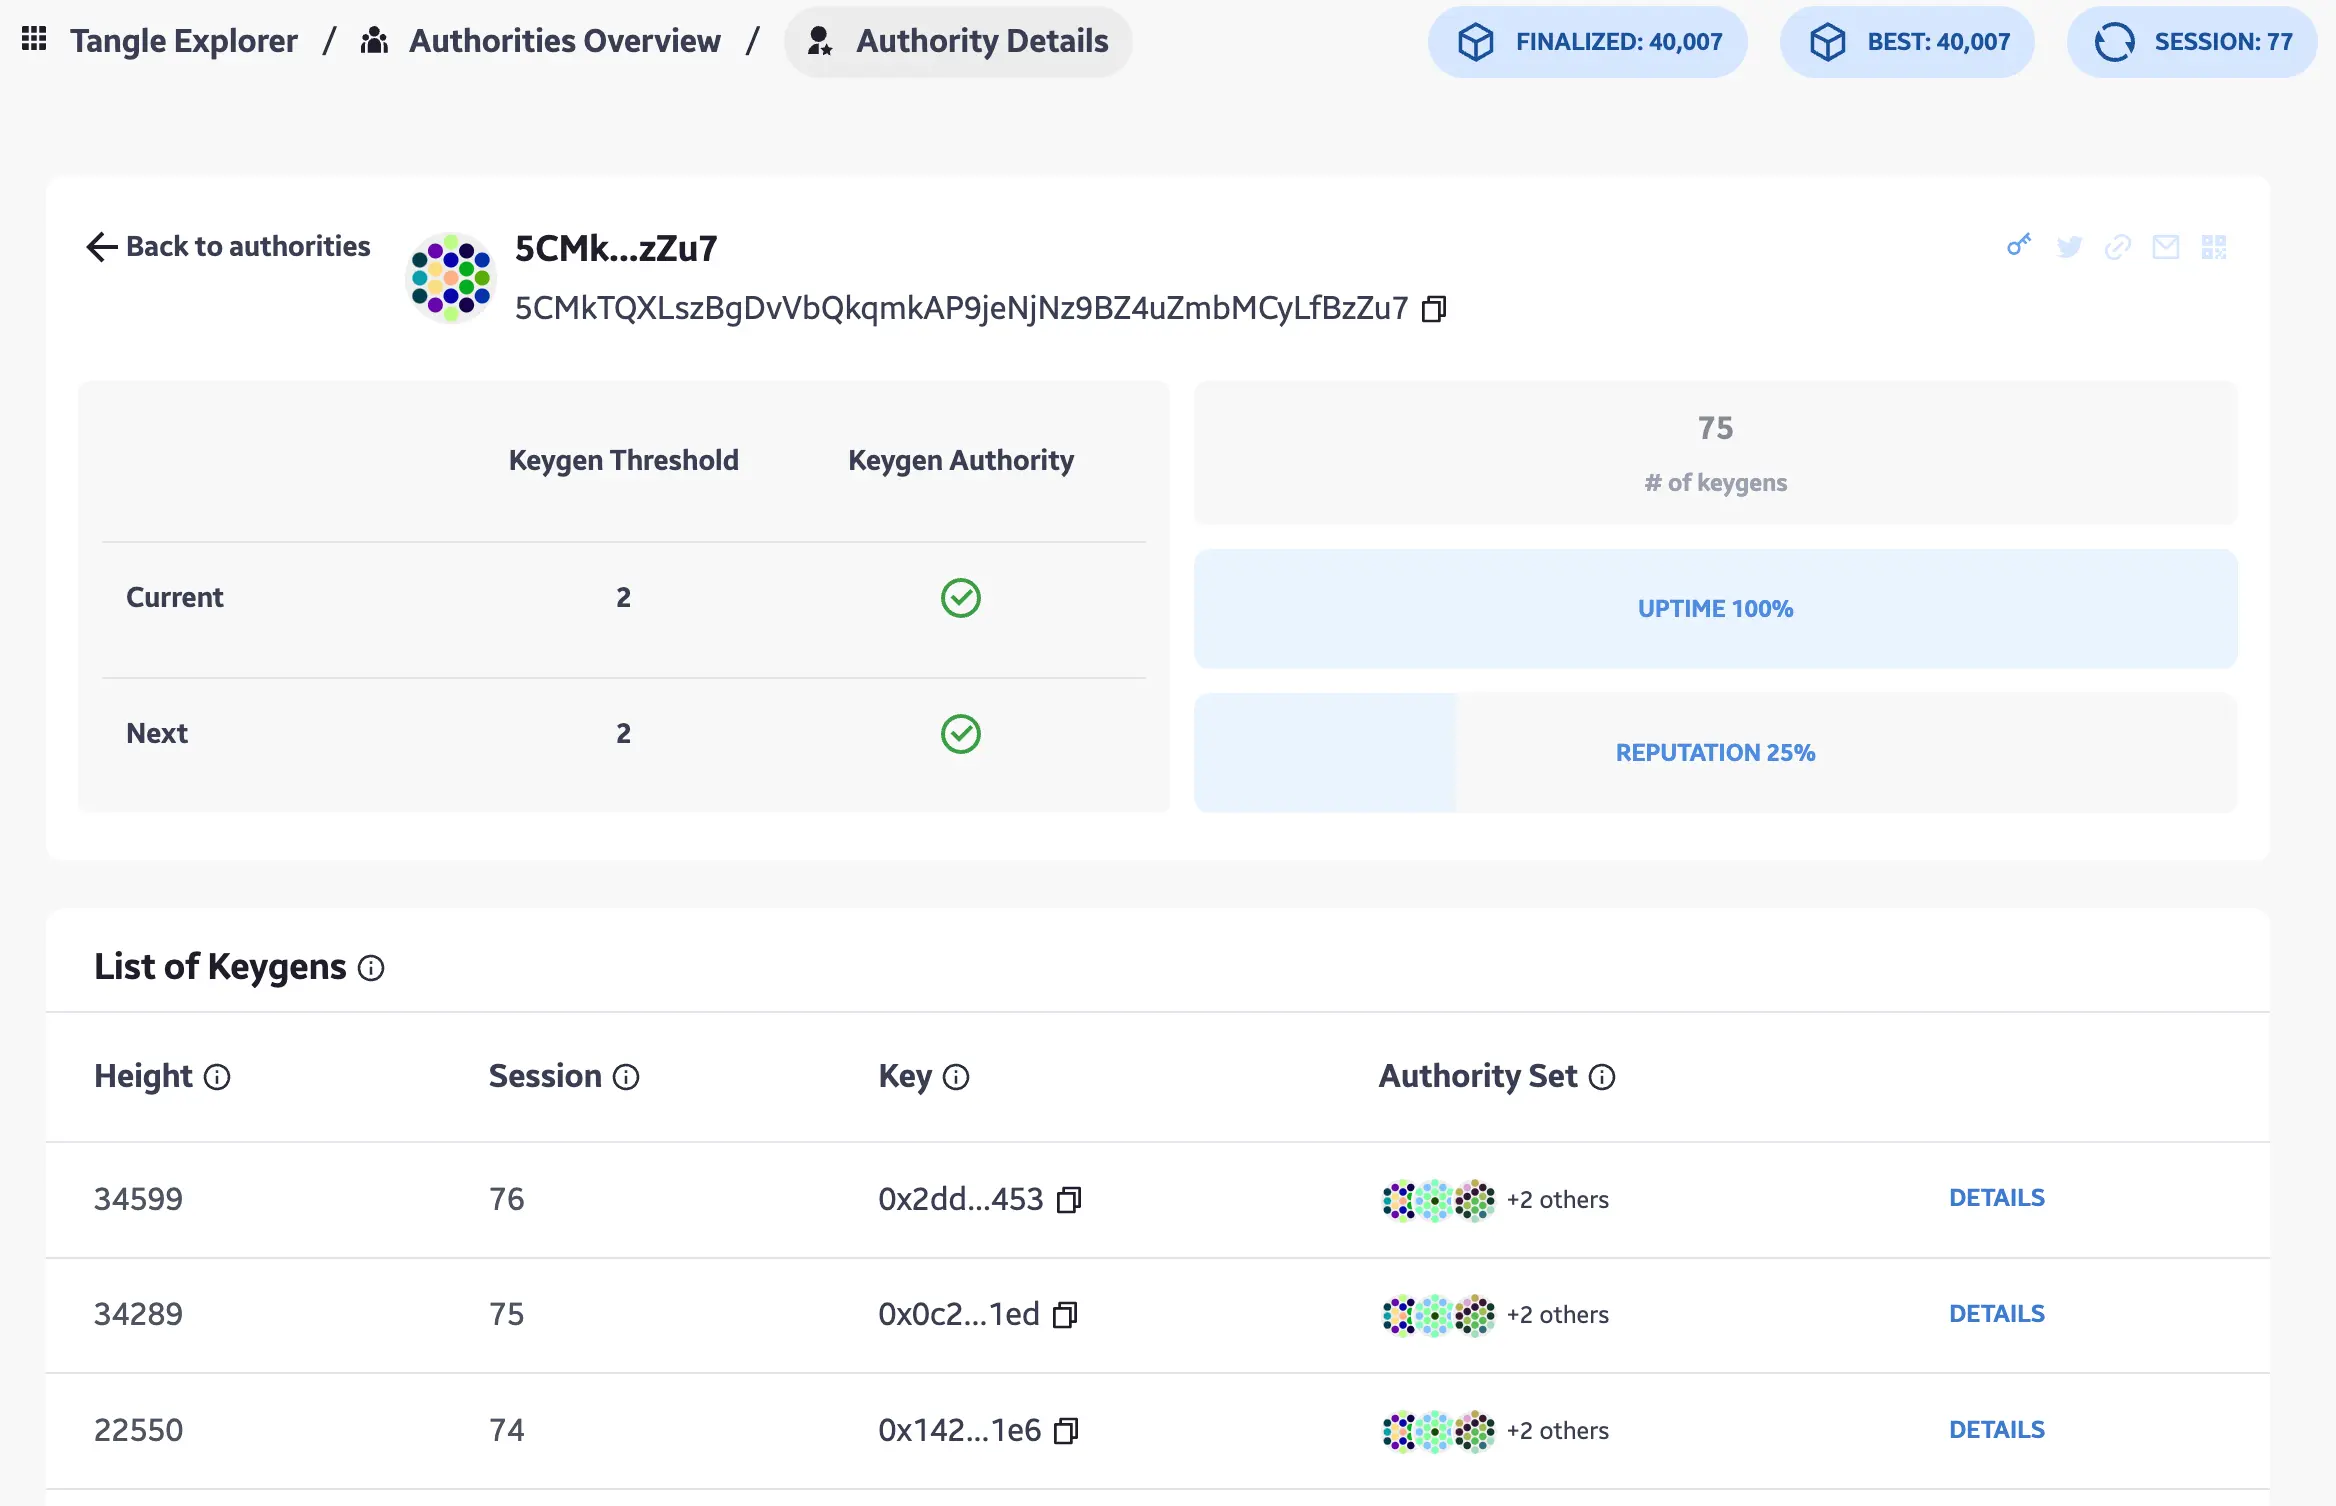
Task: Click the Current row label
Action: point(175,597)
